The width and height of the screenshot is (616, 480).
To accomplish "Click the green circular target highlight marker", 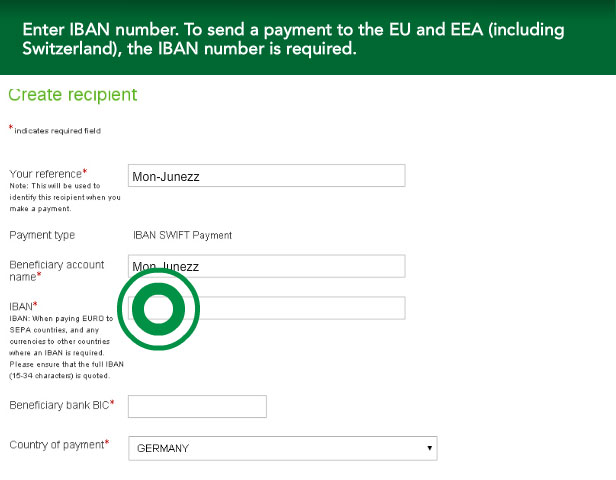I will [x=158, y=309].
